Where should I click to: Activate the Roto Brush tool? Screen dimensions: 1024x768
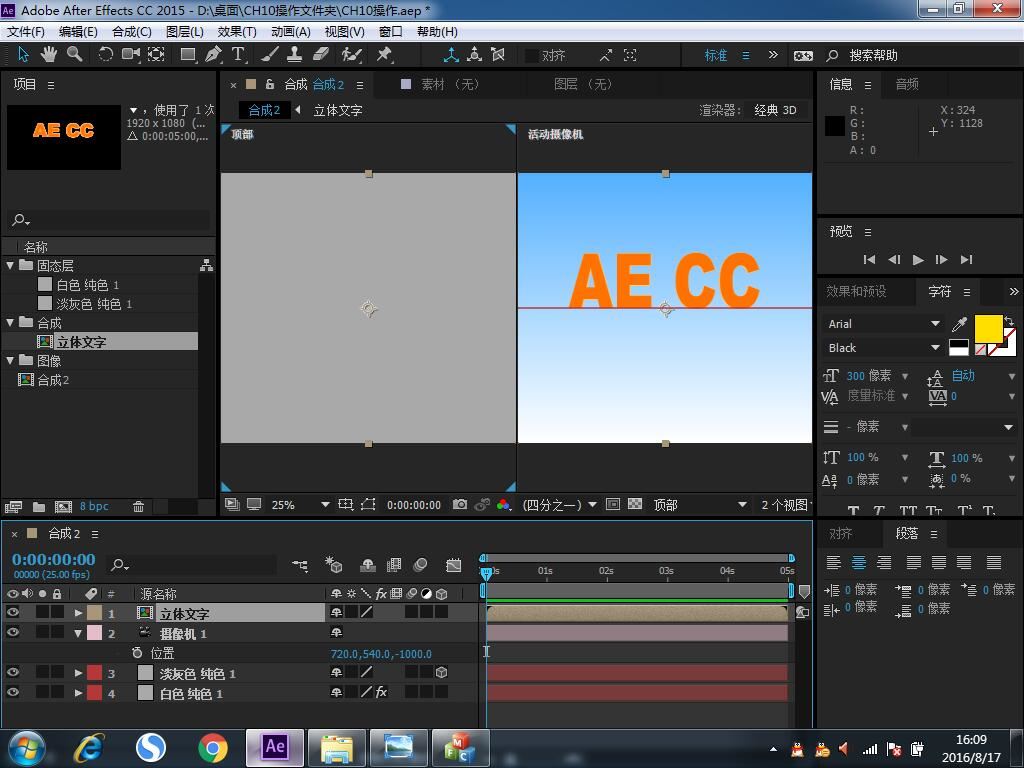352,55
